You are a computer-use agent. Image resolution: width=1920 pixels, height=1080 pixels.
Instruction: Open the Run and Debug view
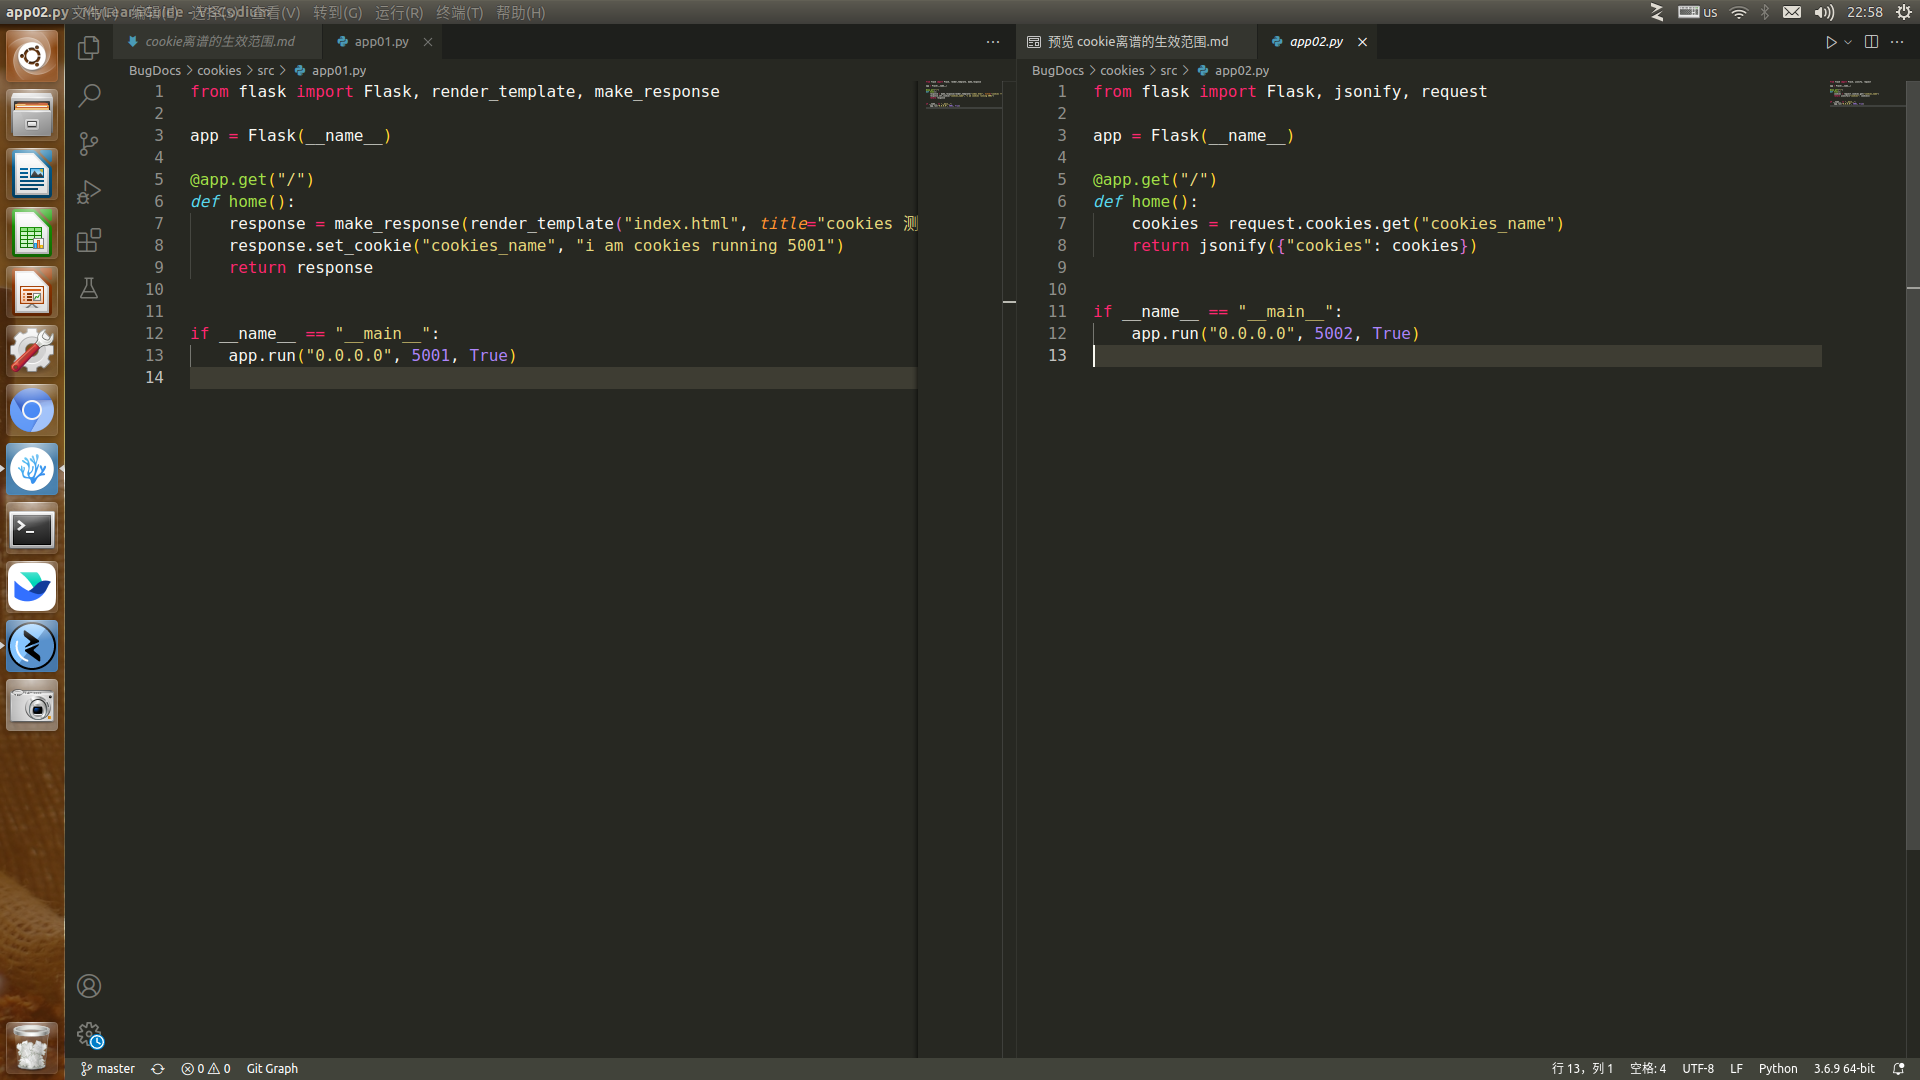(89, 191)
